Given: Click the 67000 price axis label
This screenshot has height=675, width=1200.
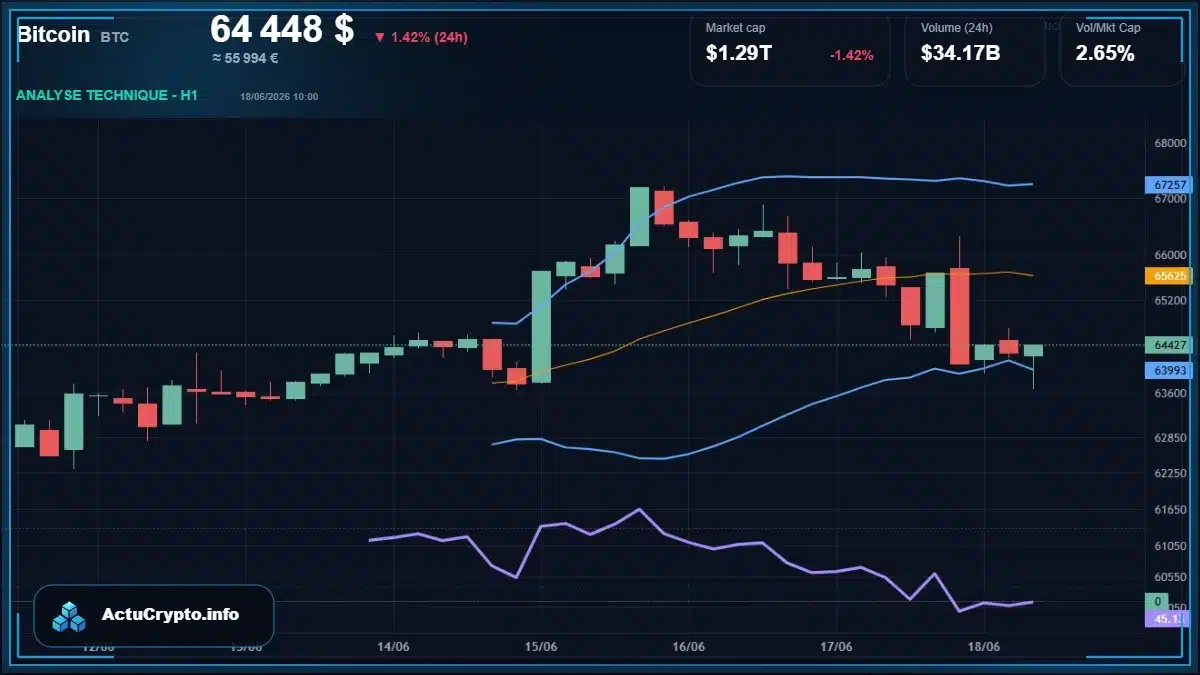Looking at the screenshot, I should pos(1170,200).
